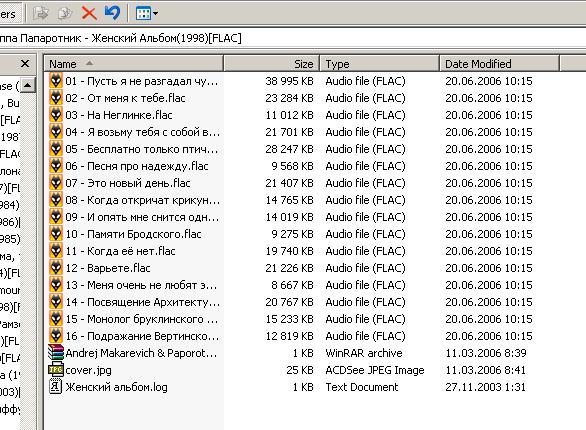The height and width of the screenshot is (430, 586).
Task: Select file 14 - Посвящение Архитекту
Action: [142, 302]
